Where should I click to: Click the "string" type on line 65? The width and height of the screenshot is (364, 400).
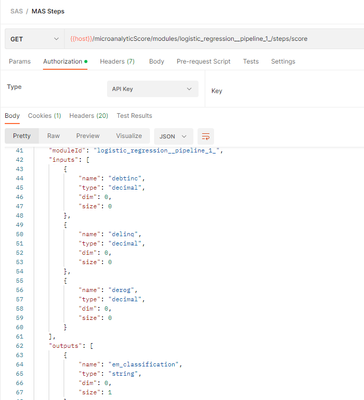point(123,374)
